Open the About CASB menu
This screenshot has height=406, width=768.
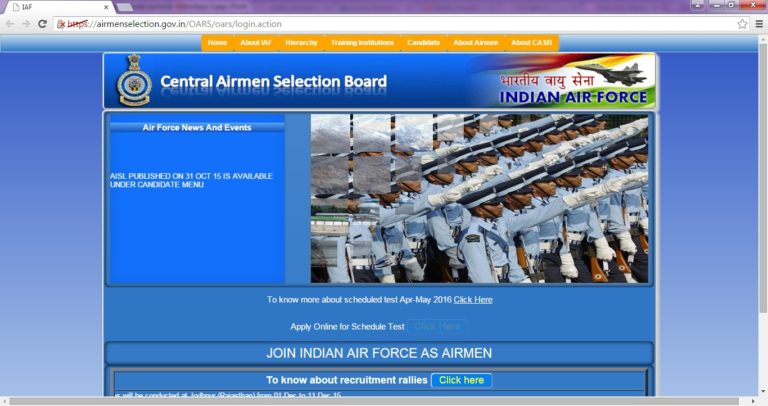(531, 43)
